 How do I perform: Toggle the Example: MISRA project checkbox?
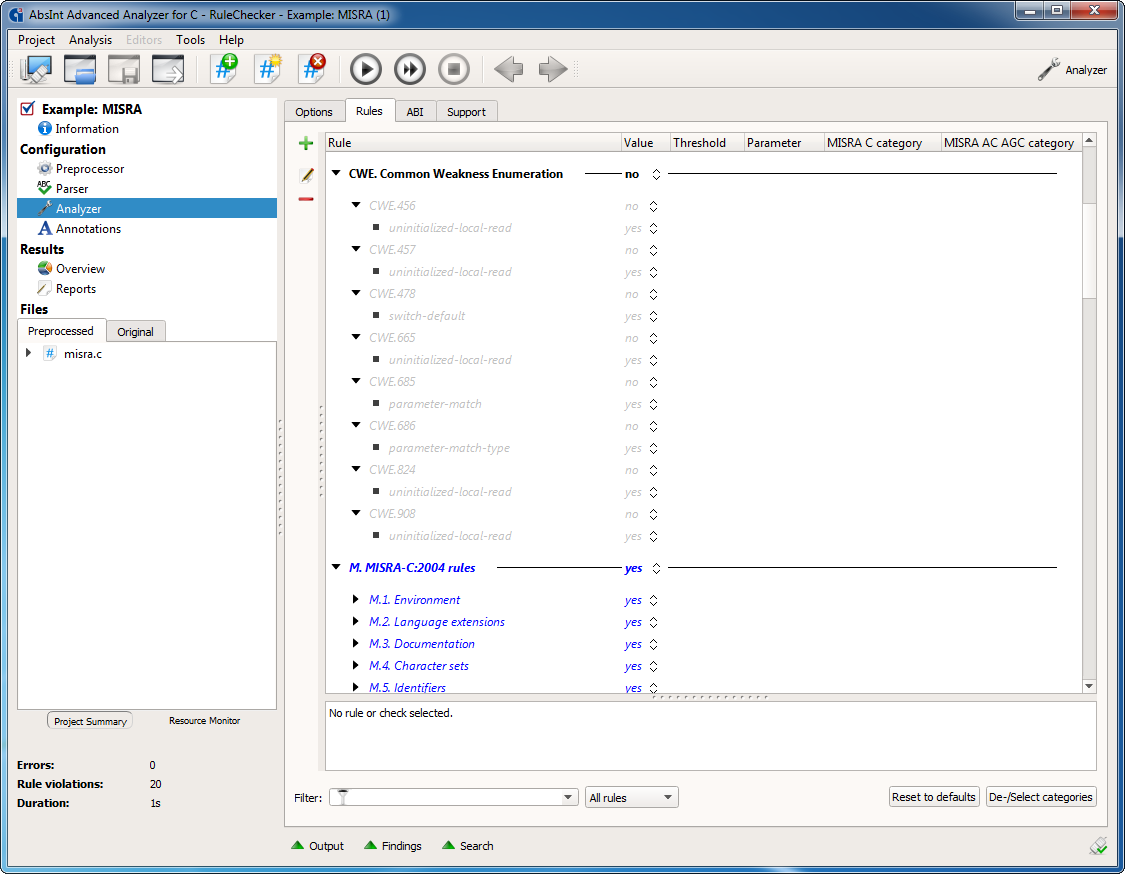pos(28,108)
